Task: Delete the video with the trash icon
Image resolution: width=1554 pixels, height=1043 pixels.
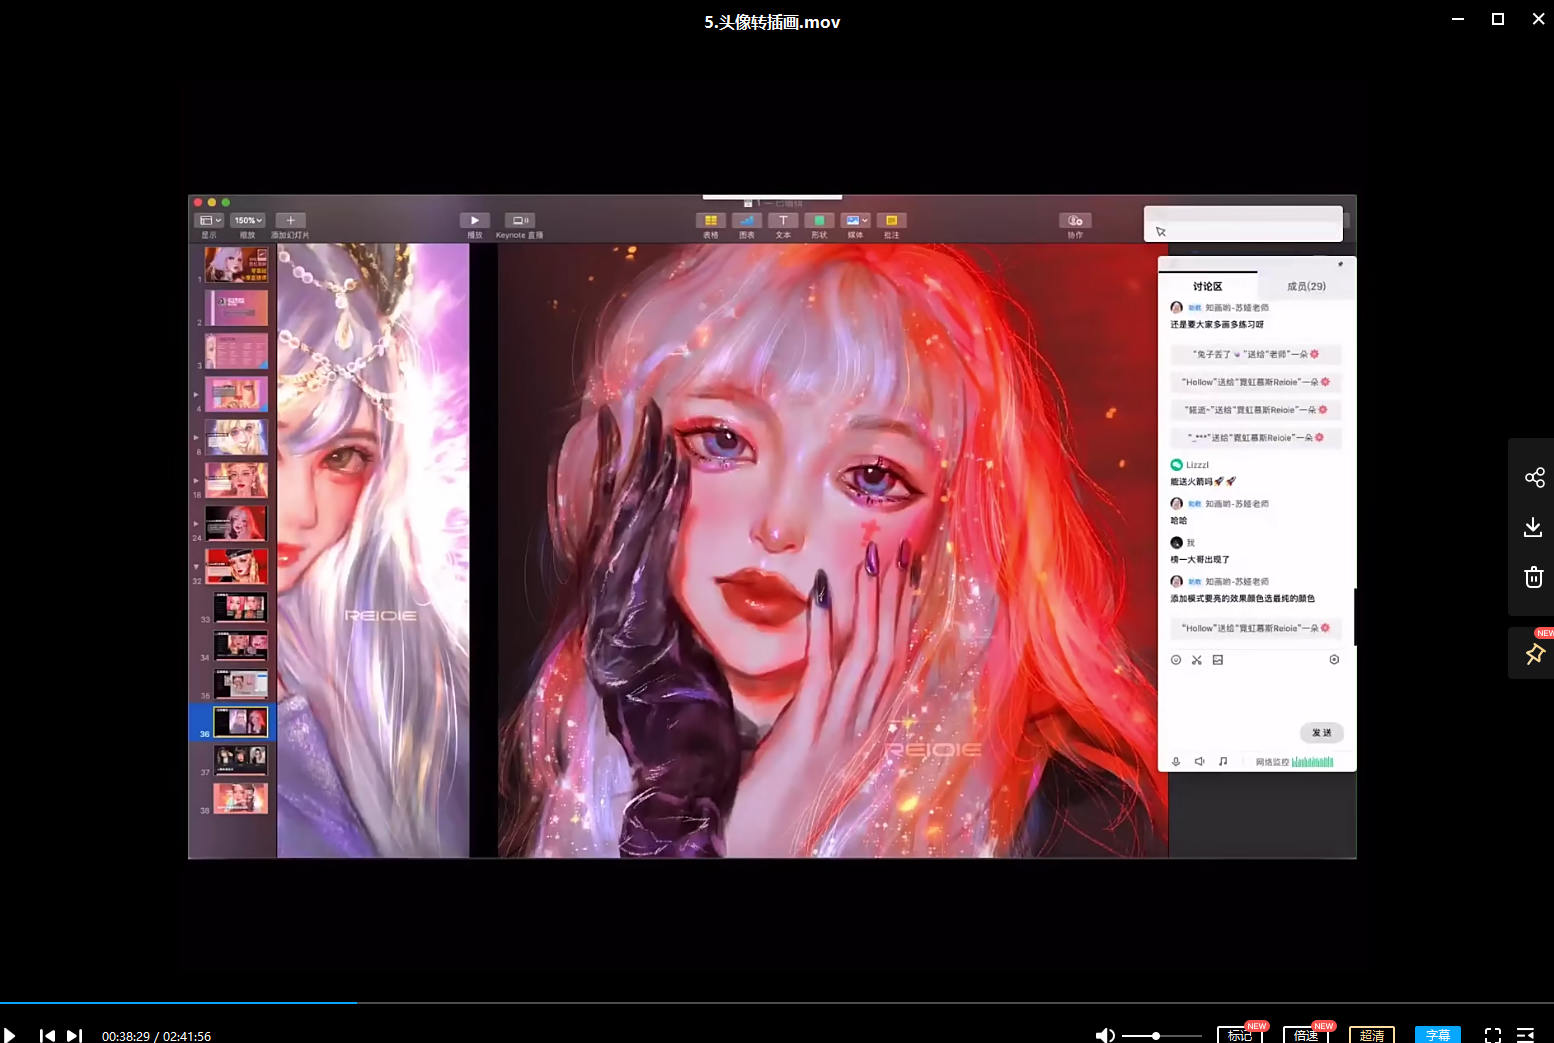Action: pos(1533,577)
